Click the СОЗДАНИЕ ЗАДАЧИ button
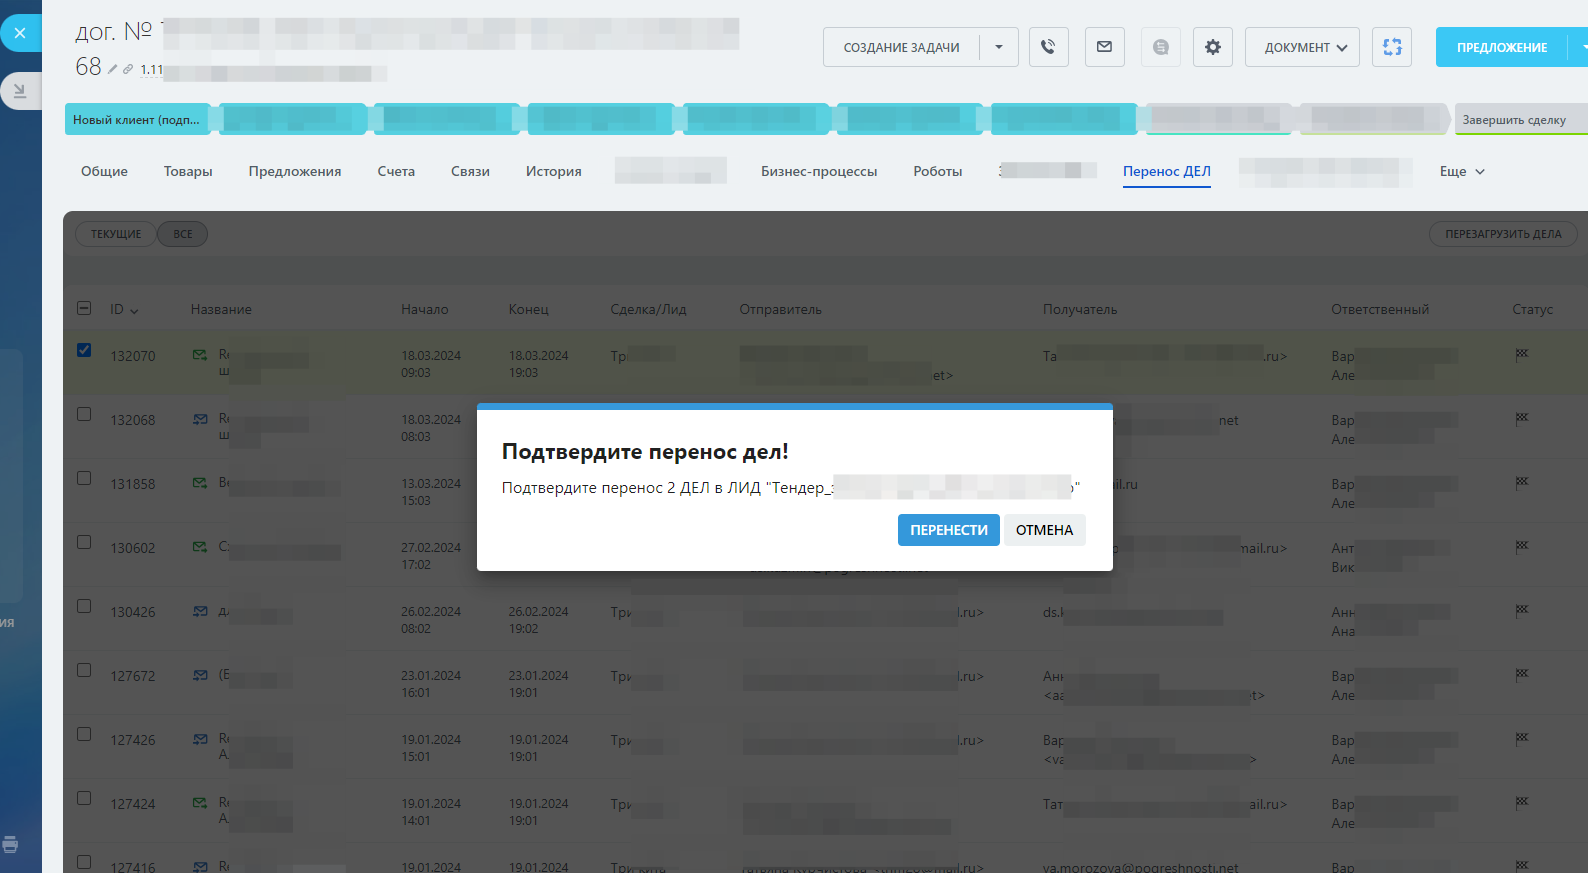 [901, 47]
